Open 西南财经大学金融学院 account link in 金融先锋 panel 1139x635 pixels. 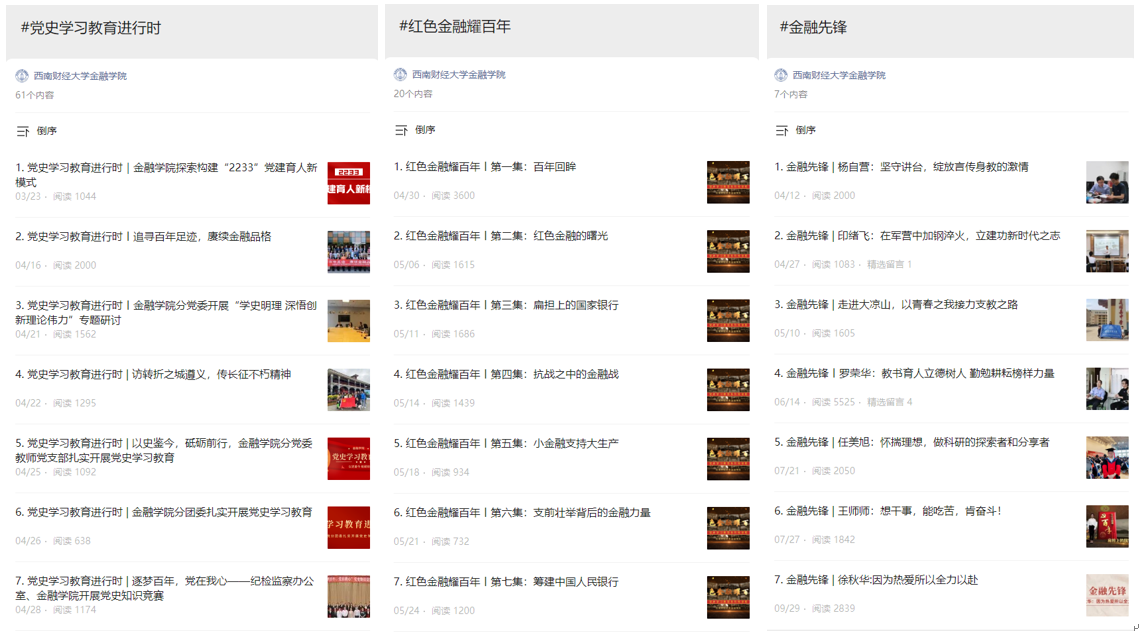pos(839,75)
